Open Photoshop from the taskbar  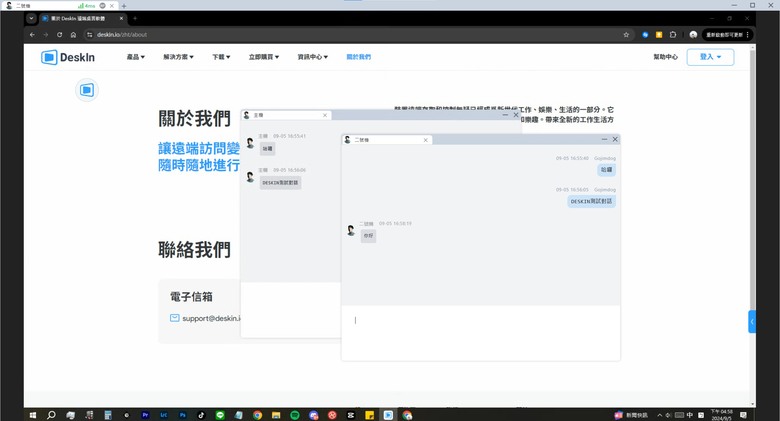coord(183,415)
